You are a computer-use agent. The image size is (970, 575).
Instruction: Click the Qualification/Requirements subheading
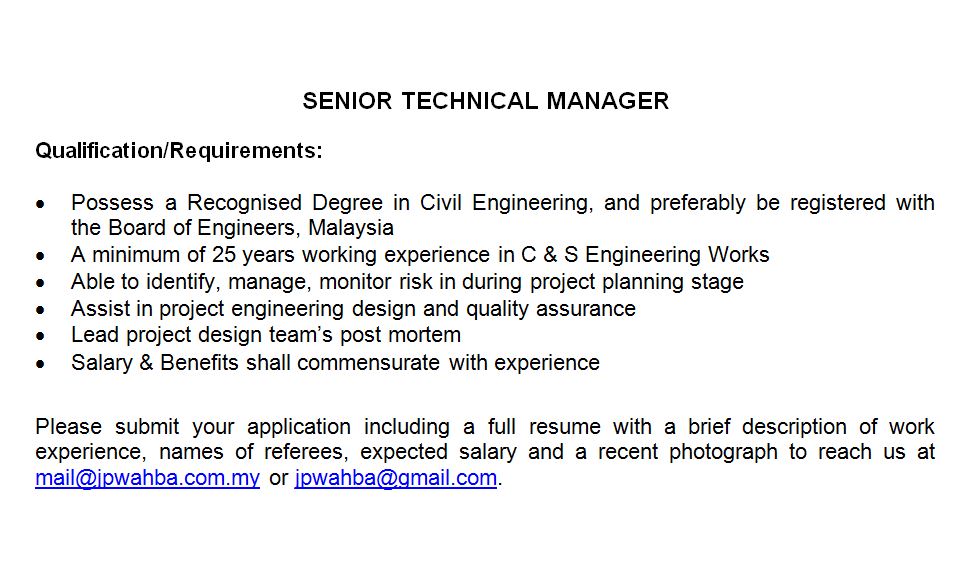click(x=179, y=151)
